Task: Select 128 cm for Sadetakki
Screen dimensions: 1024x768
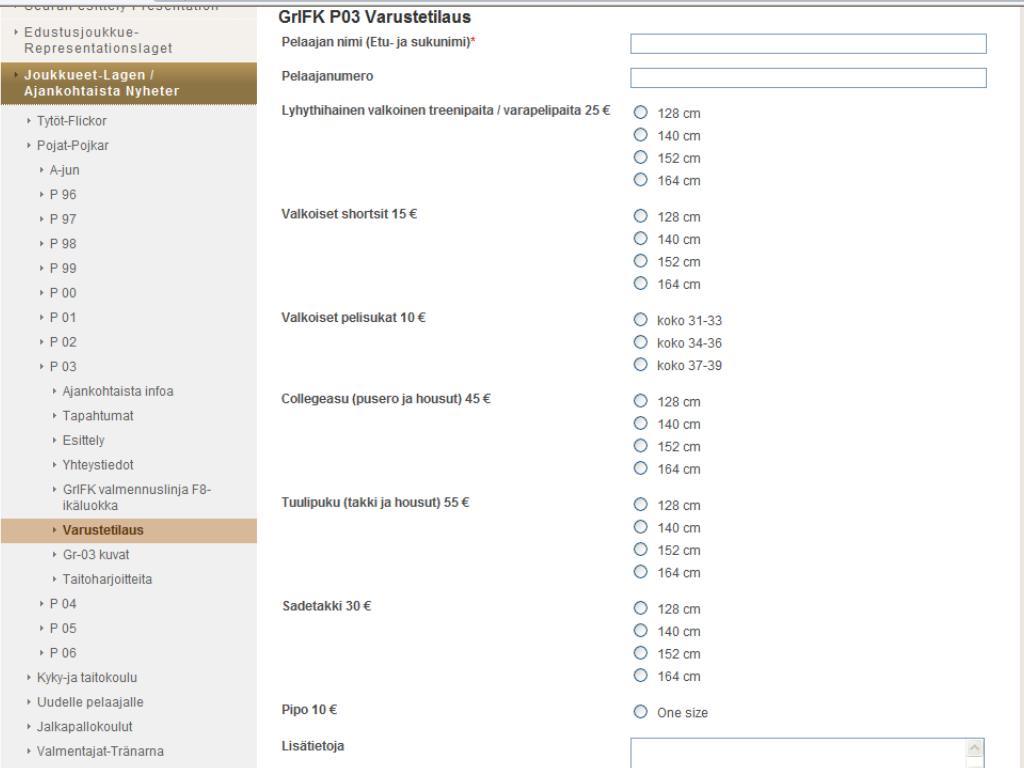Action: [641, 608]
